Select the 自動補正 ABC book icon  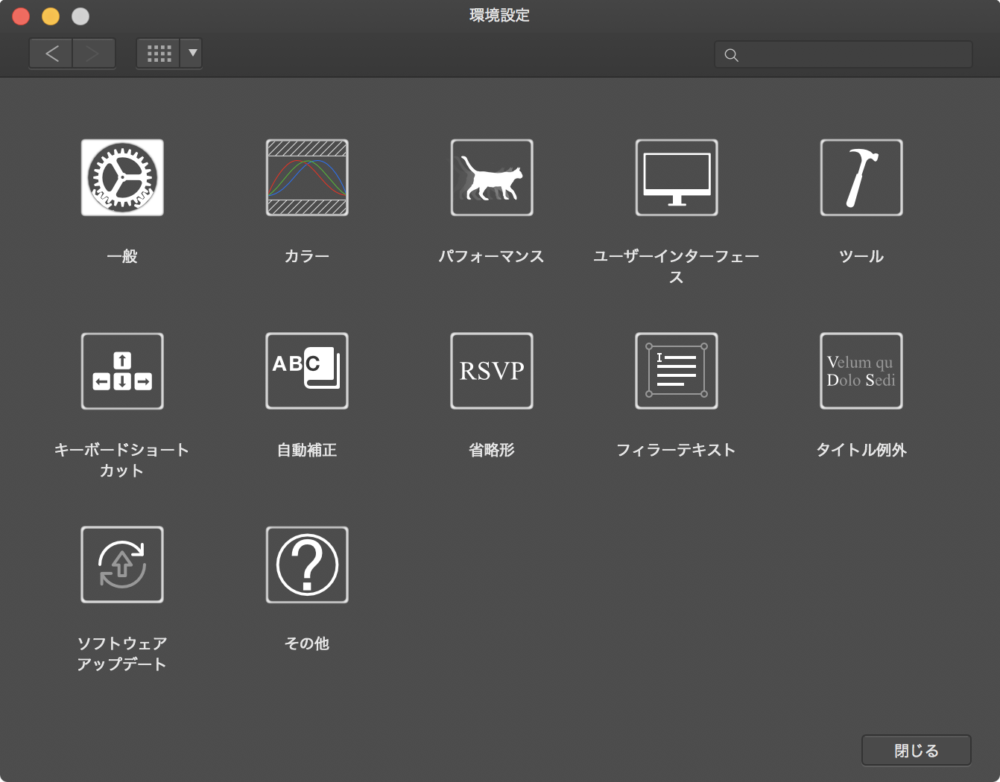click(306, 371)
